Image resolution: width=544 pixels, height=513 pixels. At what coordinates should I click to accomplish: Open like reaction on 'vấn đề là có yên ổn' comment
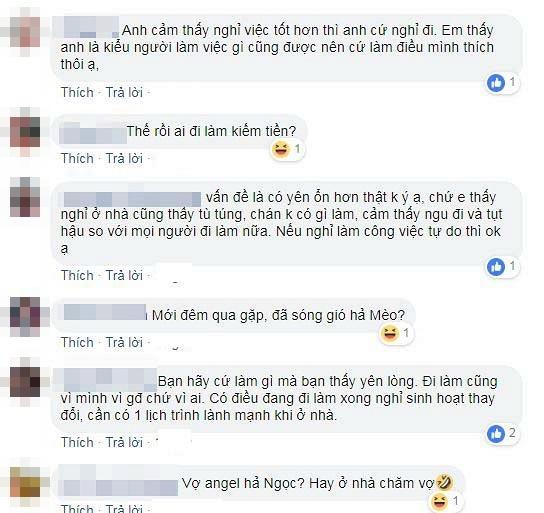[495, 267]
